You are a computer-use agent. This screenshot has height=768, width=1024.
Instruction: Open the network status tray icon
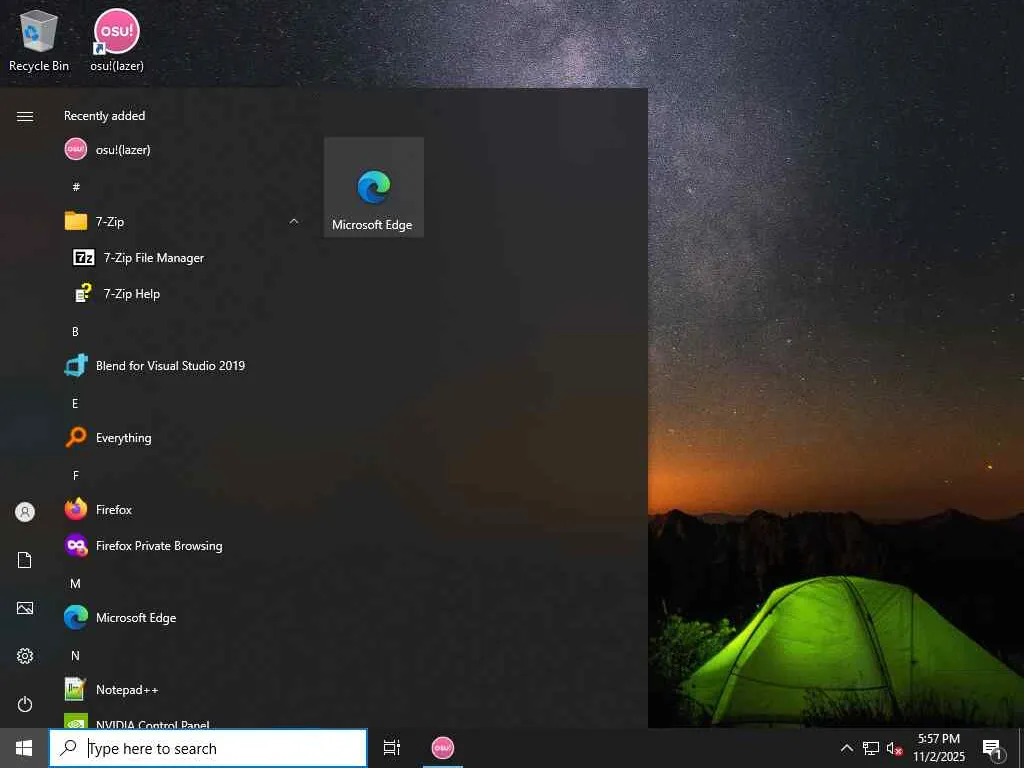(x=871, y=748)
